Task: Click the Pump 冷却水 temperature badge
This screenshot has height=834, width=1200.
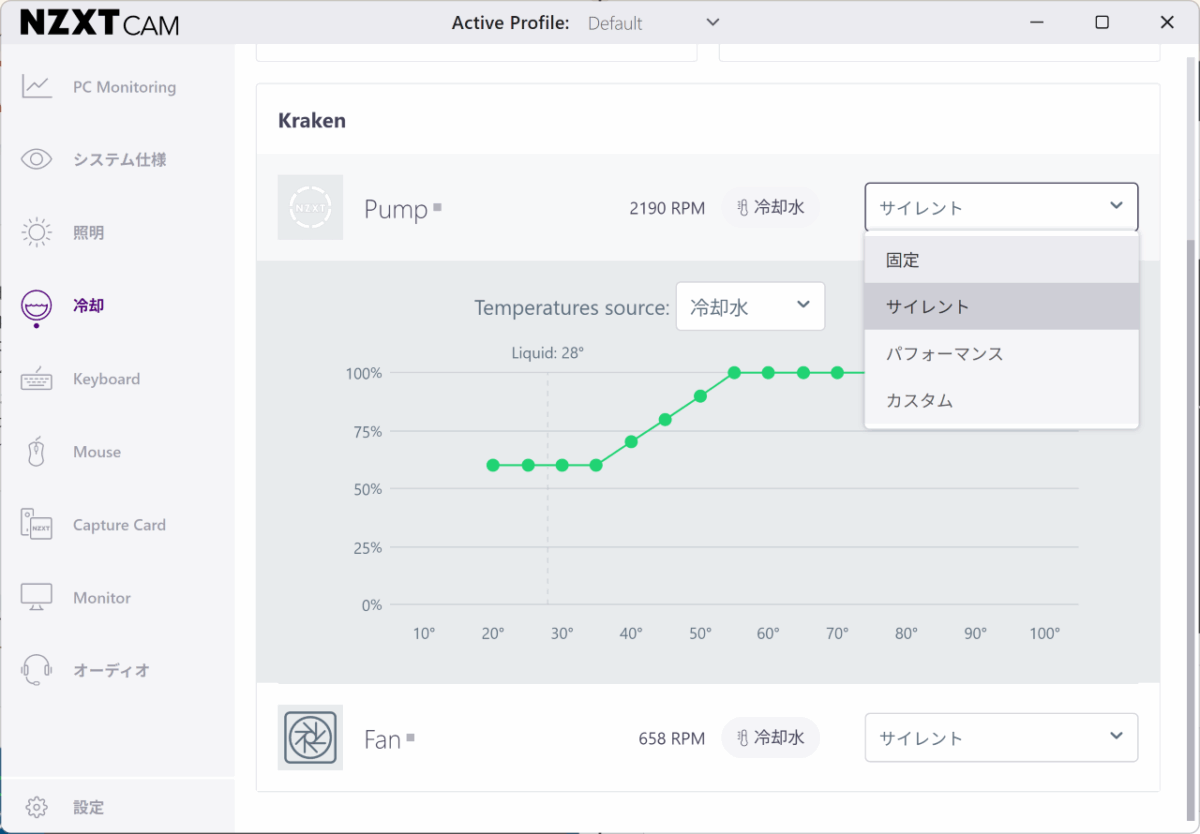Action: click(770, 208)
